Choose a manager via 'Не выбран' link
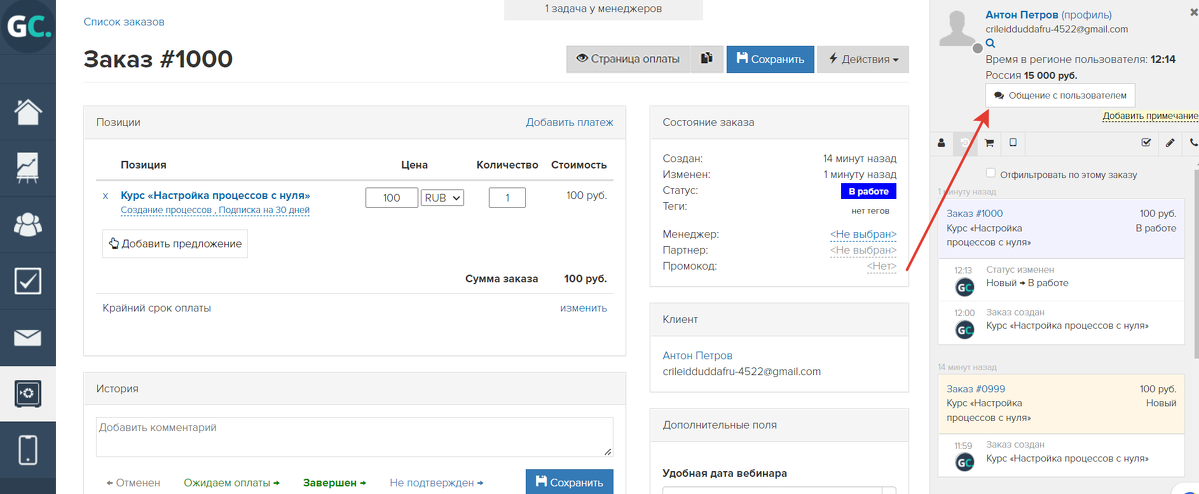The width and height of the screenshot is (1199, 494). click(863, 234)
